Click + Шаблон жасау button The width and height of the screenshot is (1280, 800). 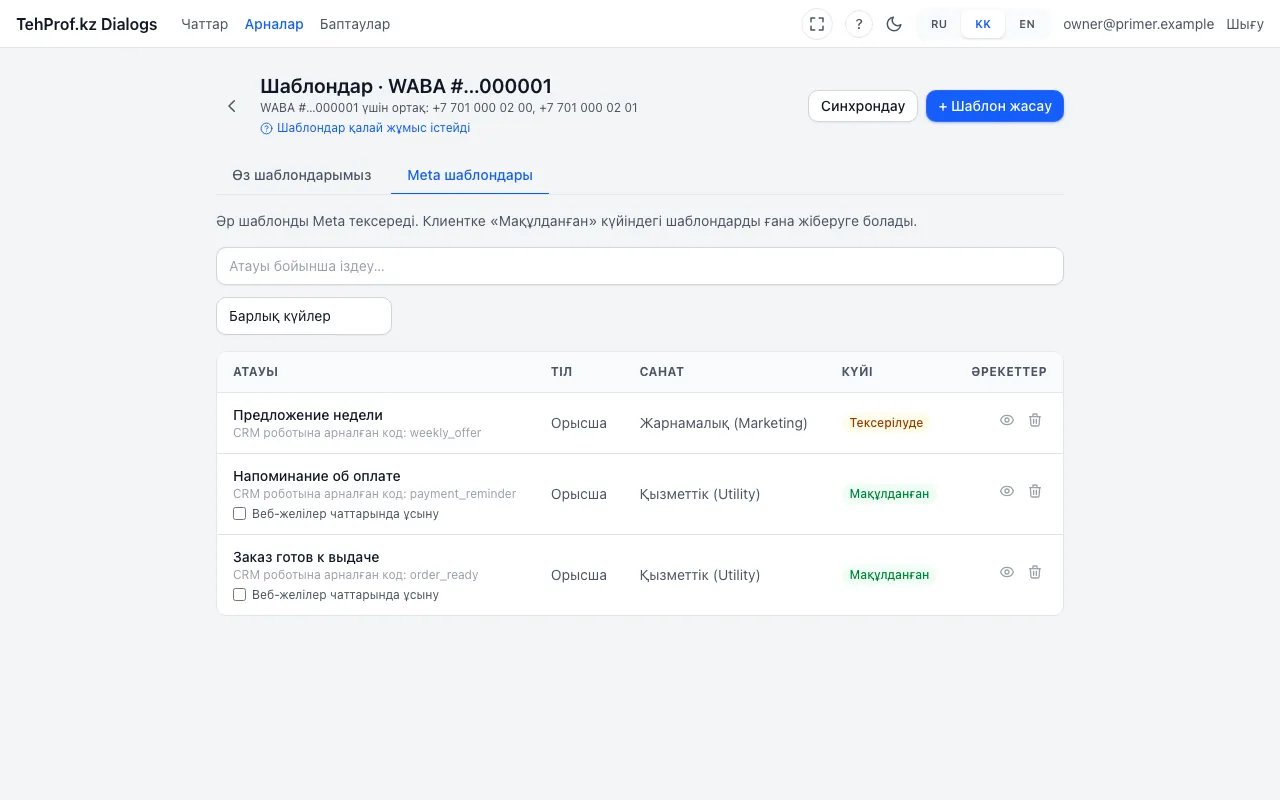click(x=995, y=106)
